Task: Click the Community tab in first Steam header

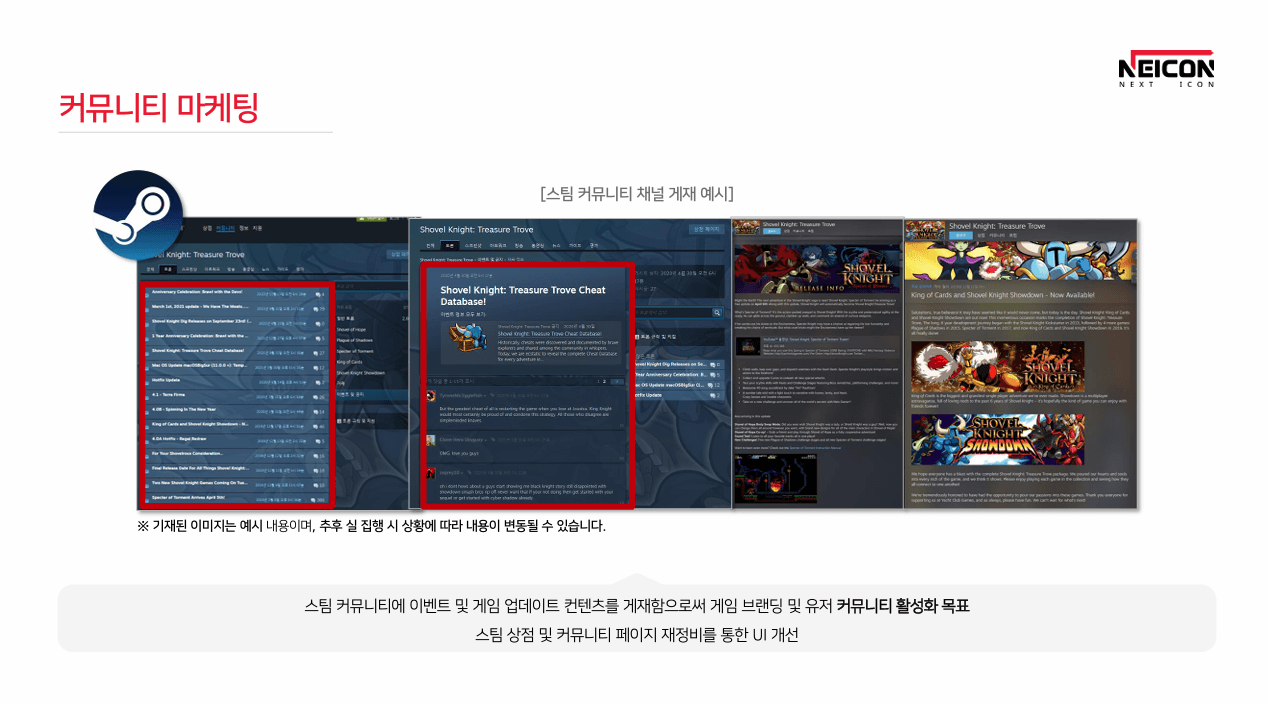Action: [x=226, y=228]
